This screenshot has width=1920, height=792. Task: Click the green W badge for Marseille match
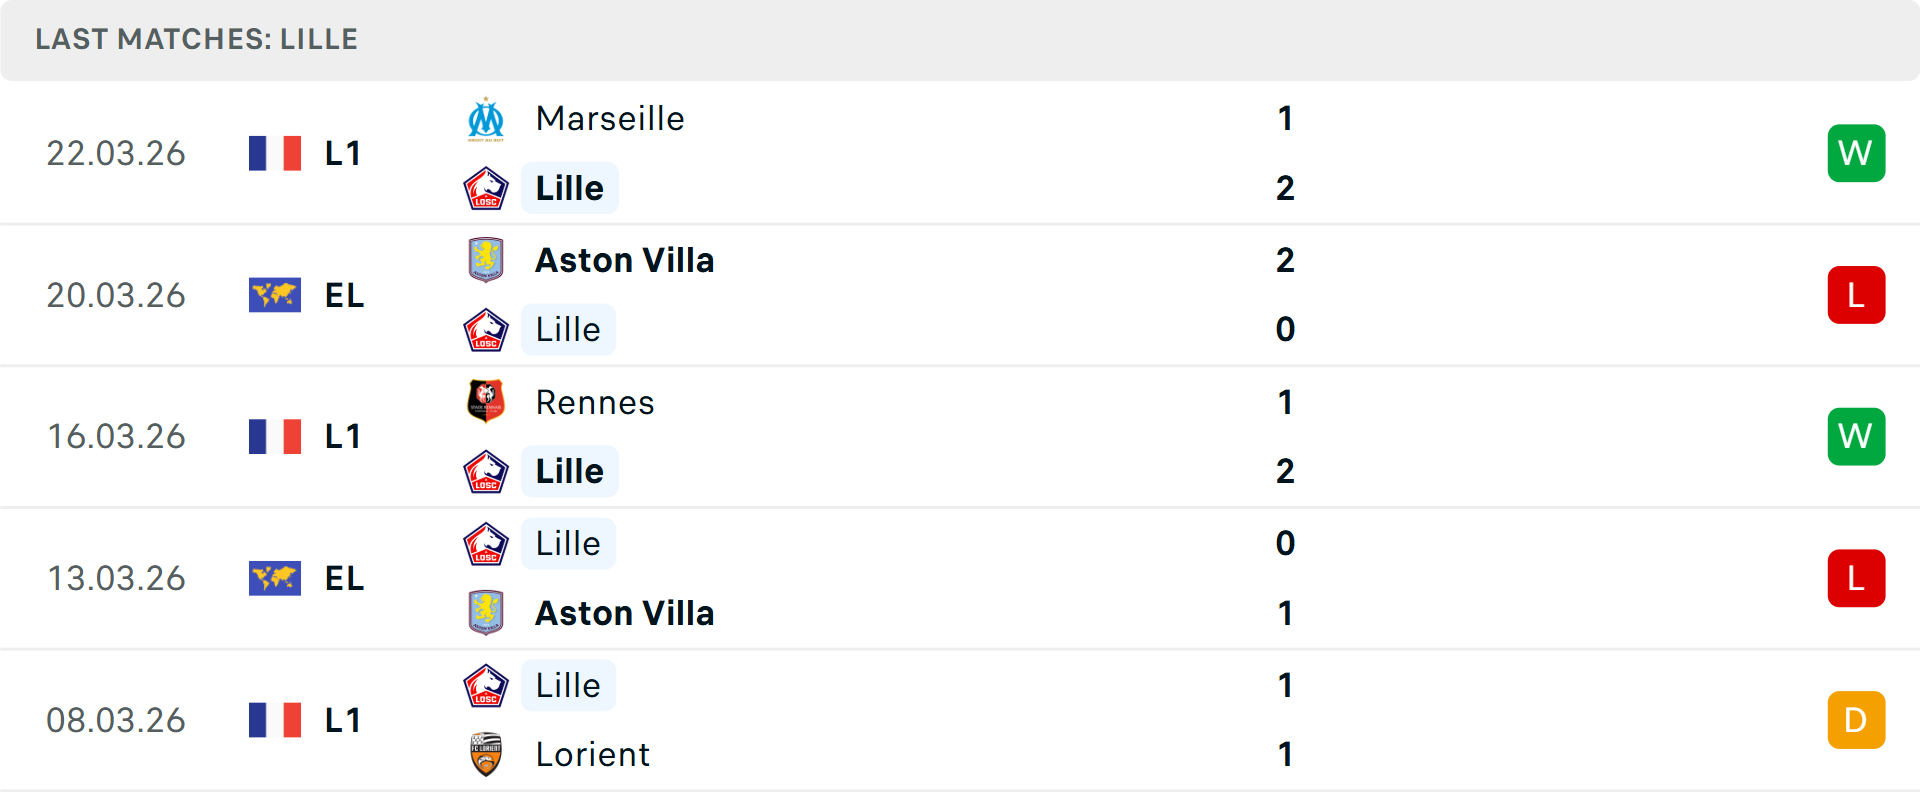click(x=1856, y=153)
